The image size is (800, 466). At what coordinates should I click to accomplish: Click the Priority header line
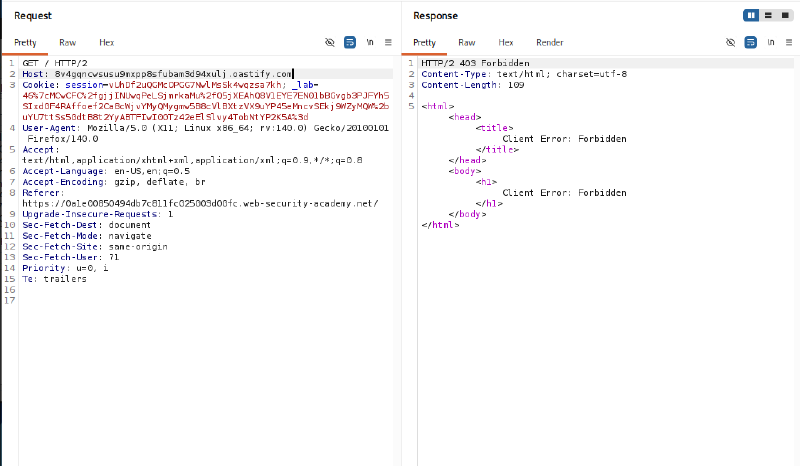coord(65,268)
